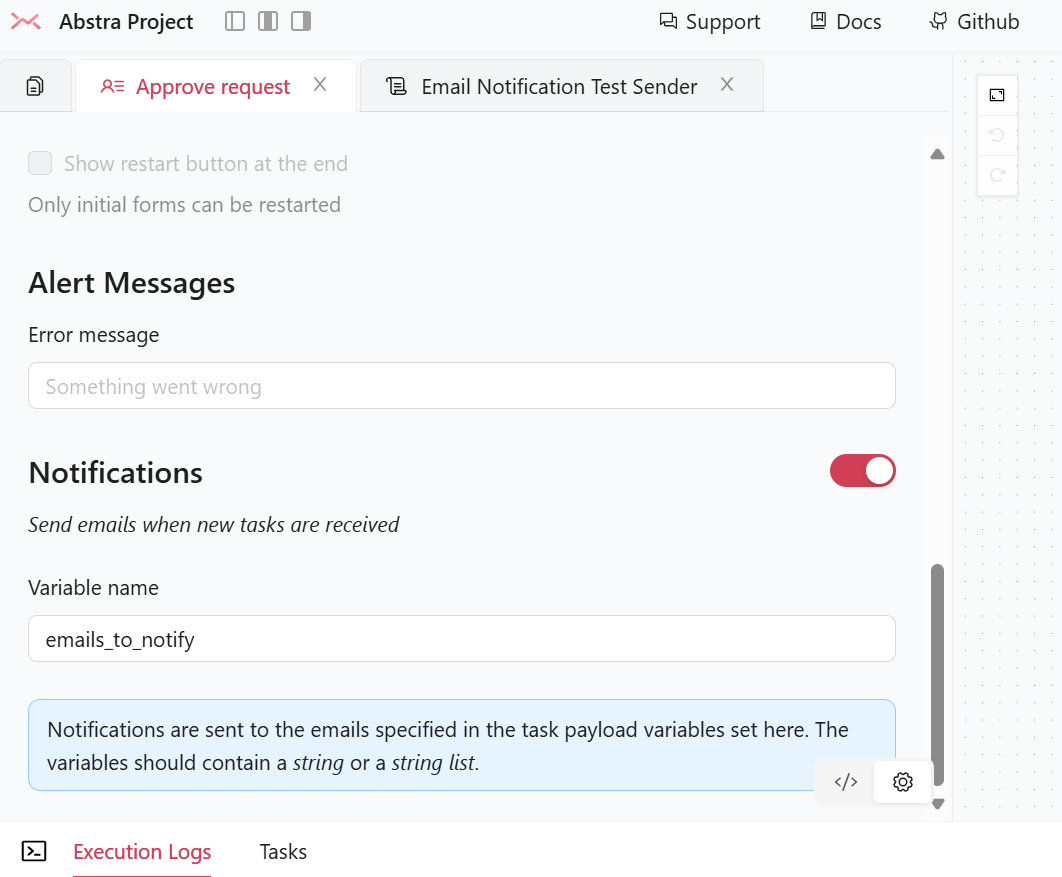Open the Support link
Image resolution: width=1062 pixels, height=877 pixels.
pos(710,22)
